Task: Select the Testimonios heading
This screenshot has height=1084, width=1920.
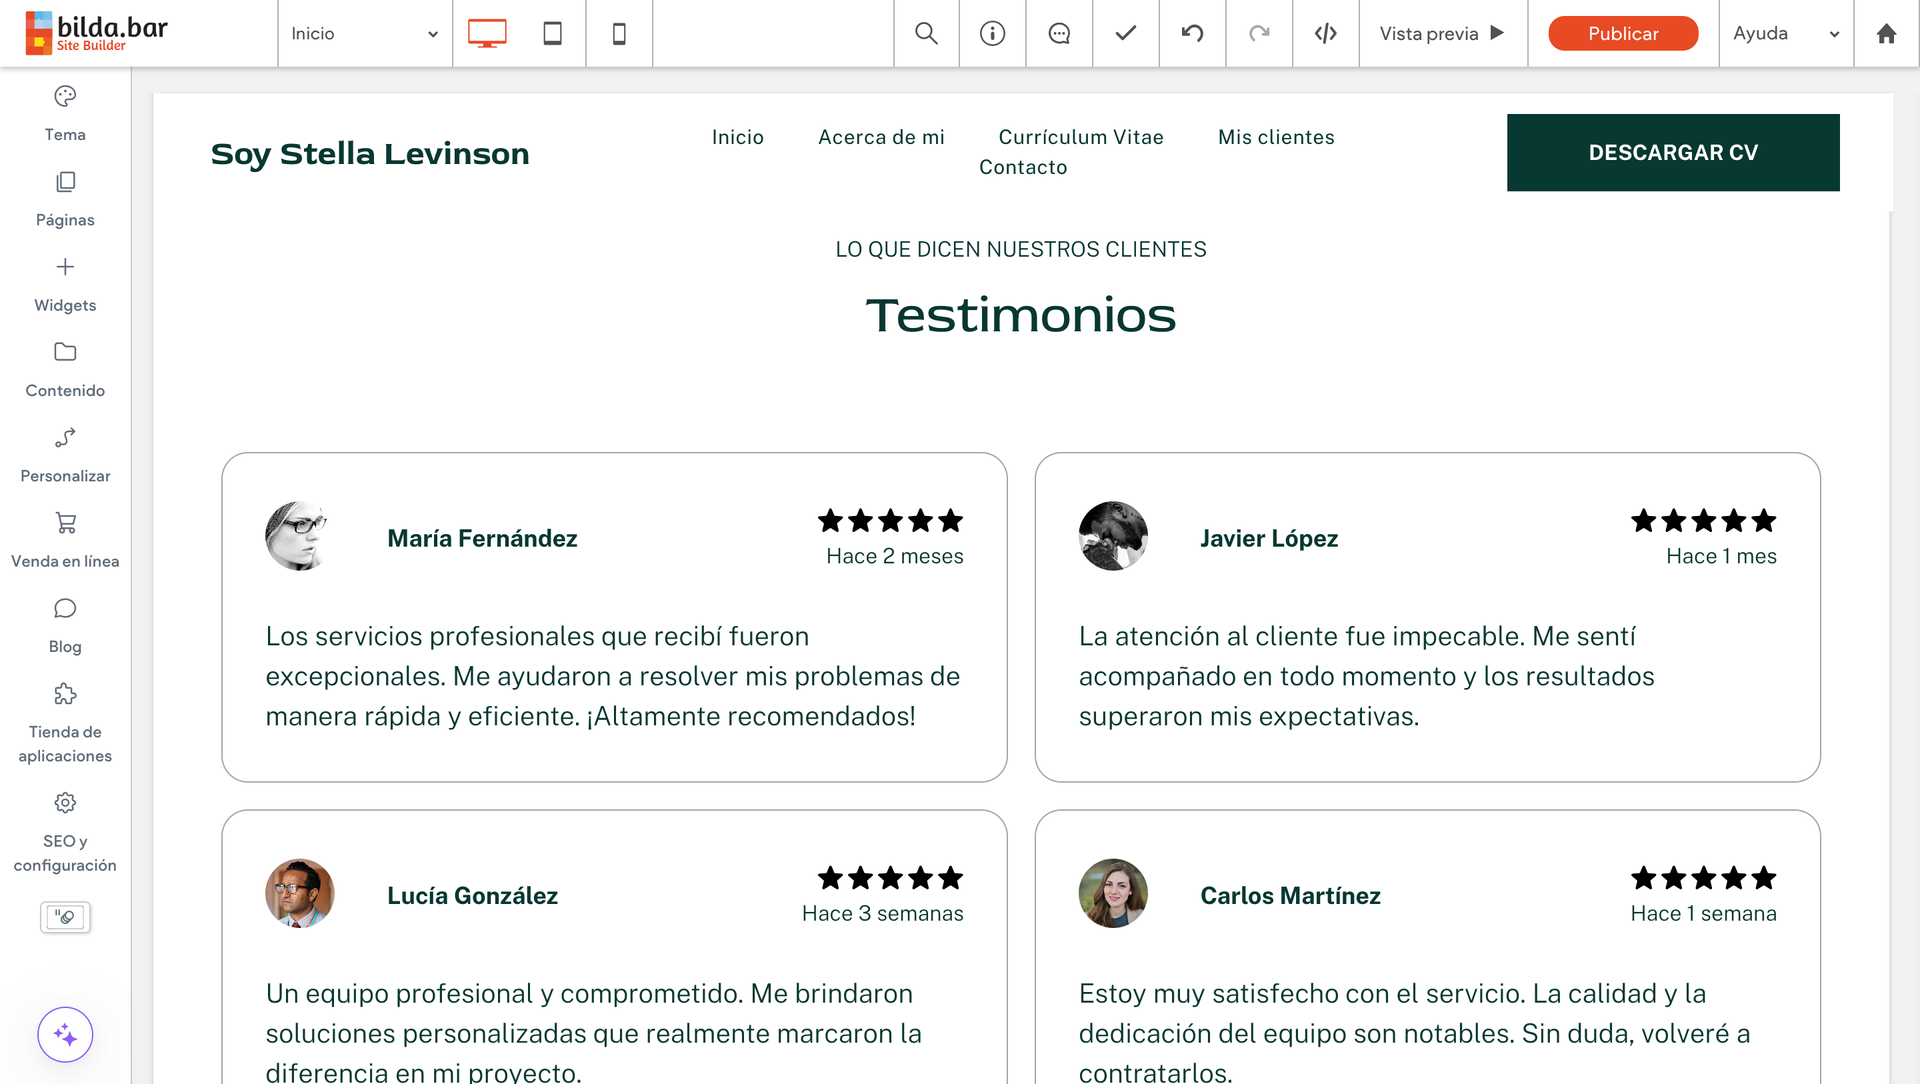Action: [x=1021, y=315]
